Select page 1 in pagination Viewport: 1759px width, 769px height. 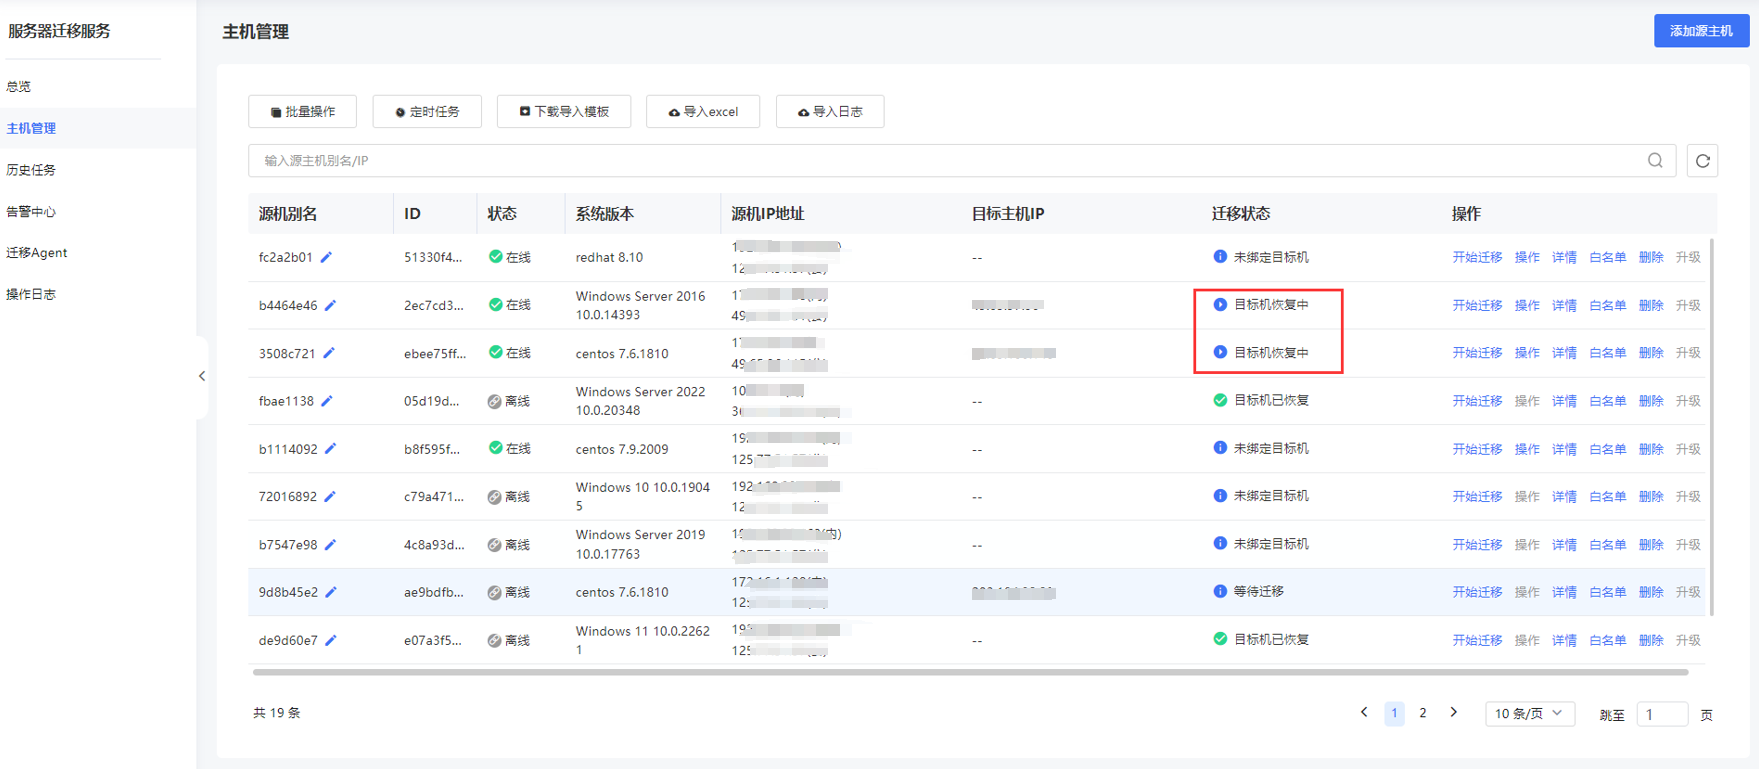pos(1394,713)
